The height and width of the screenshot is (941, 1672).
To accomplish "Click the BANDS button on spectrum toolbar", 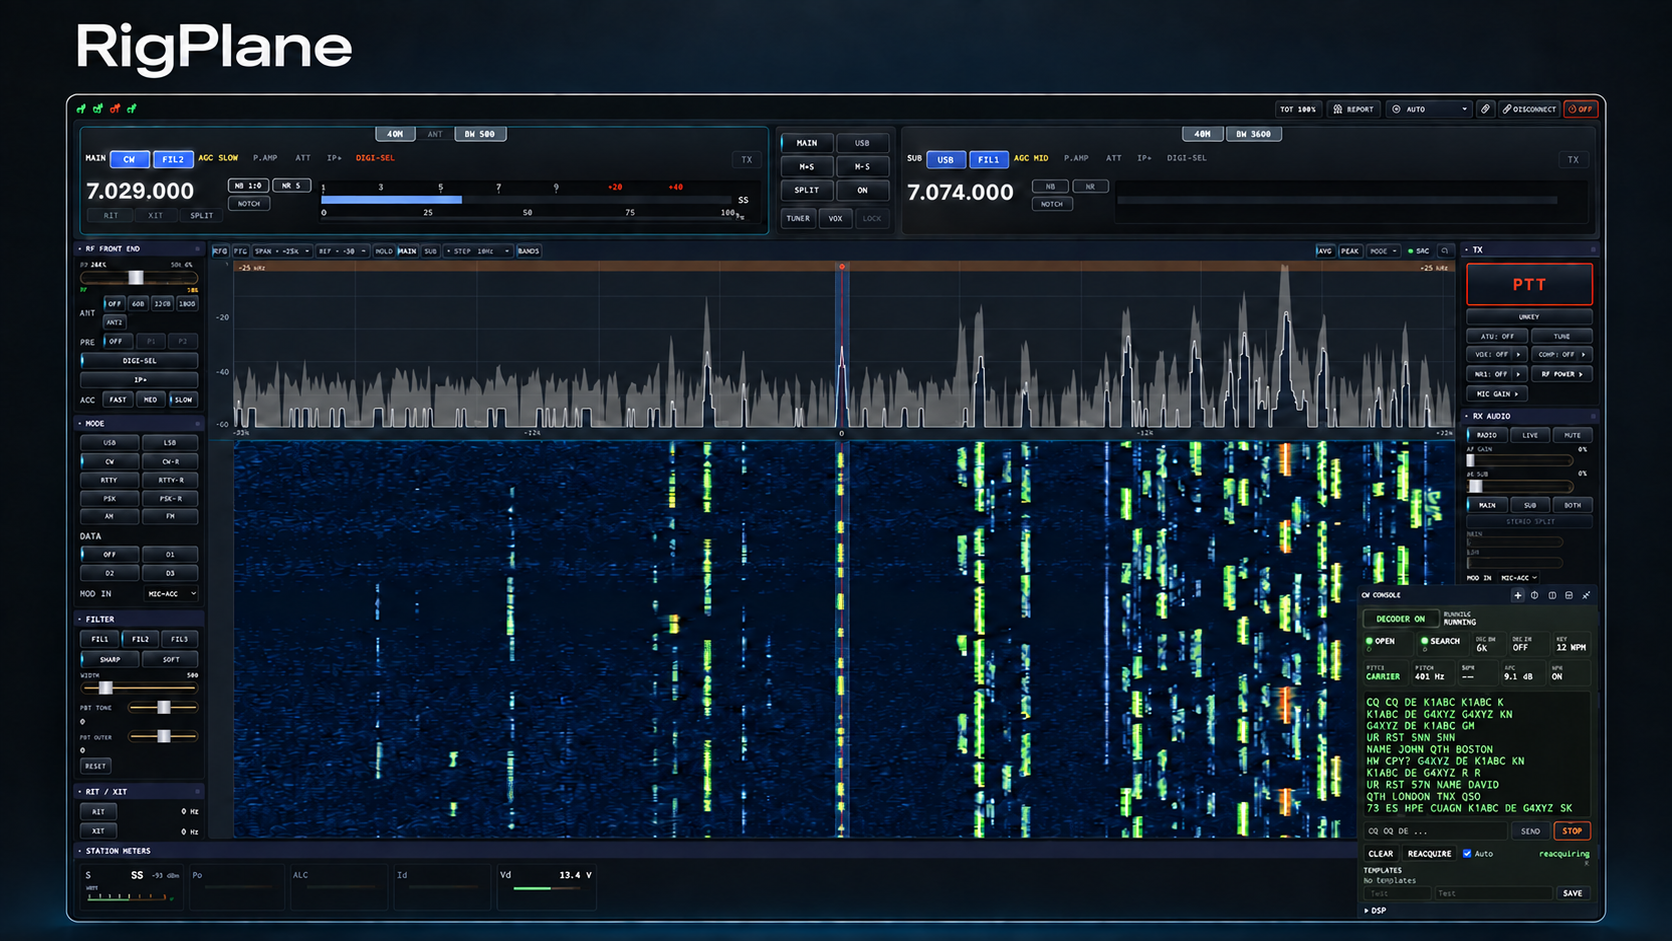I will 528,251.
